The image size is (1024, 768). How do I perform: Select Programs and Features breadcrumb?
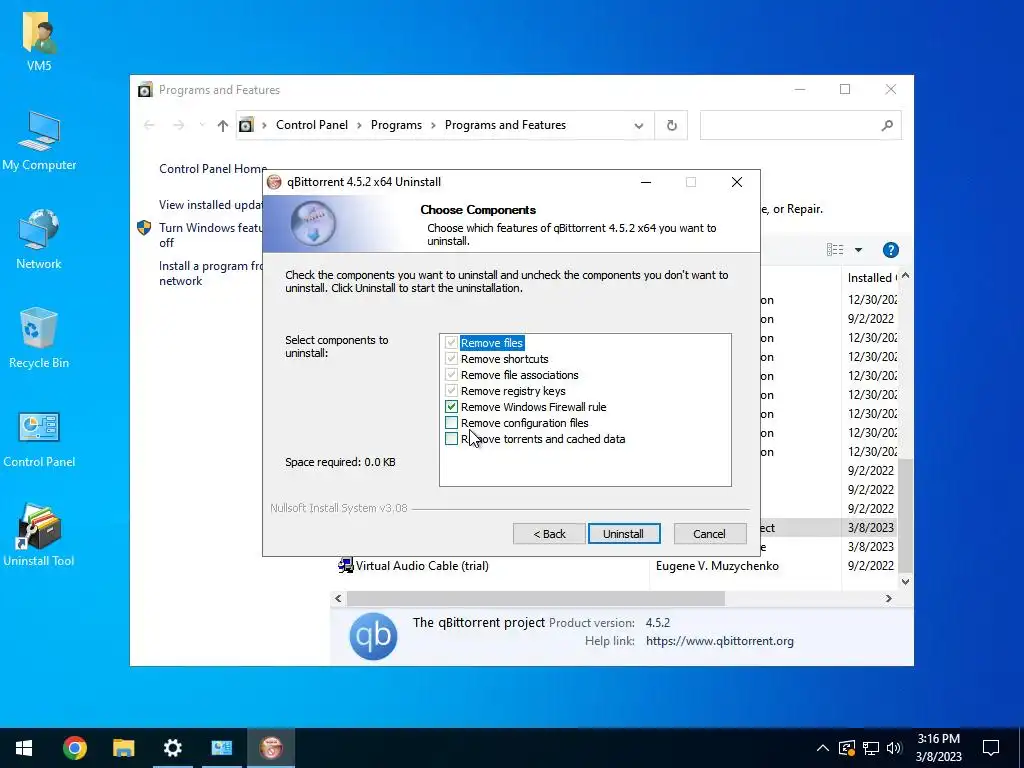[505, 125]
